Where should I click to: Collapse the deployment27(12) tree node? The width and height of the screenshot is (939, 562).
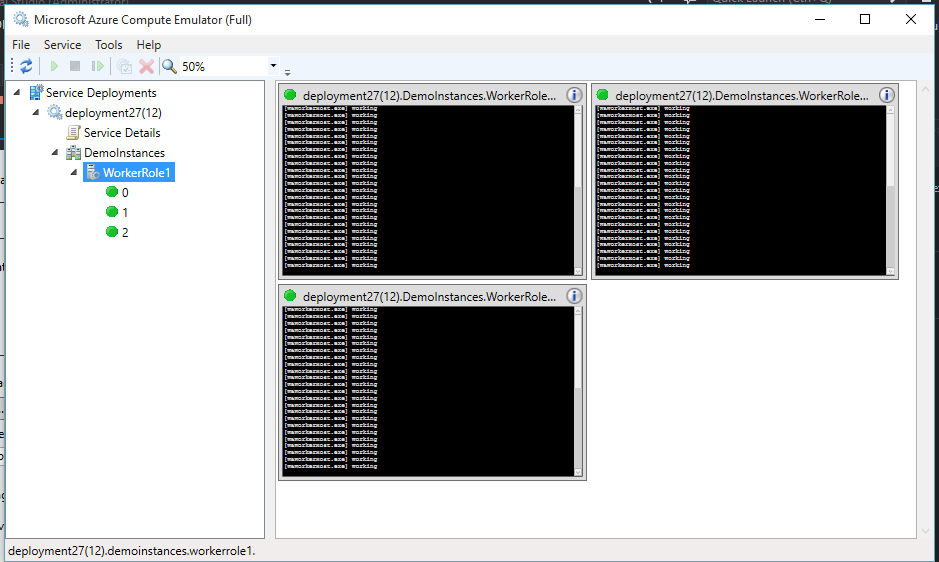coord(36,112)
